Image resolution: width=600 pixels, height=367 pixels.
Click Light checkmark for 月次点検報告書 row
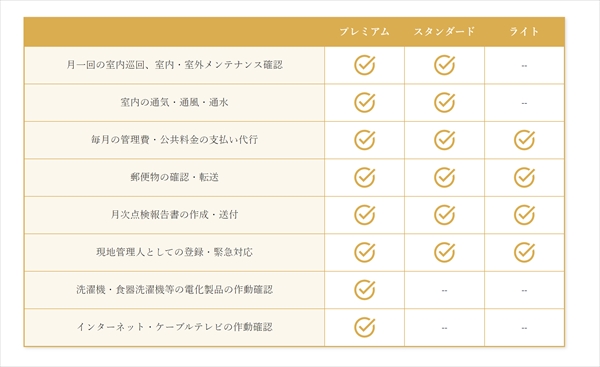(x=524, y=215)
